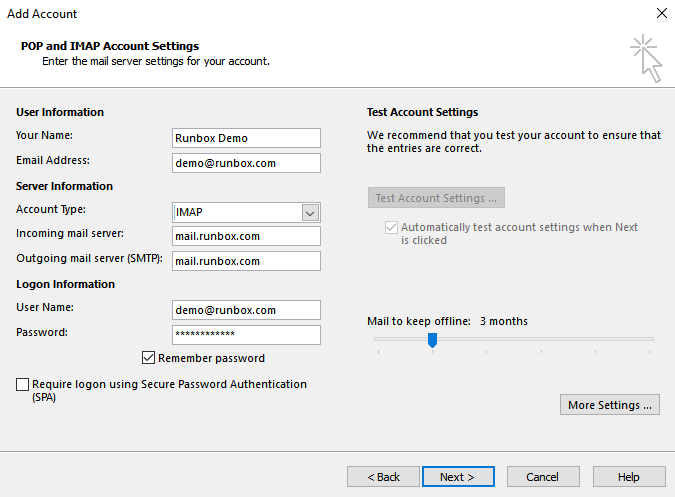Enable Require logon using Secure Password Authentication
675x497 pixels.
tap(23, 384)
